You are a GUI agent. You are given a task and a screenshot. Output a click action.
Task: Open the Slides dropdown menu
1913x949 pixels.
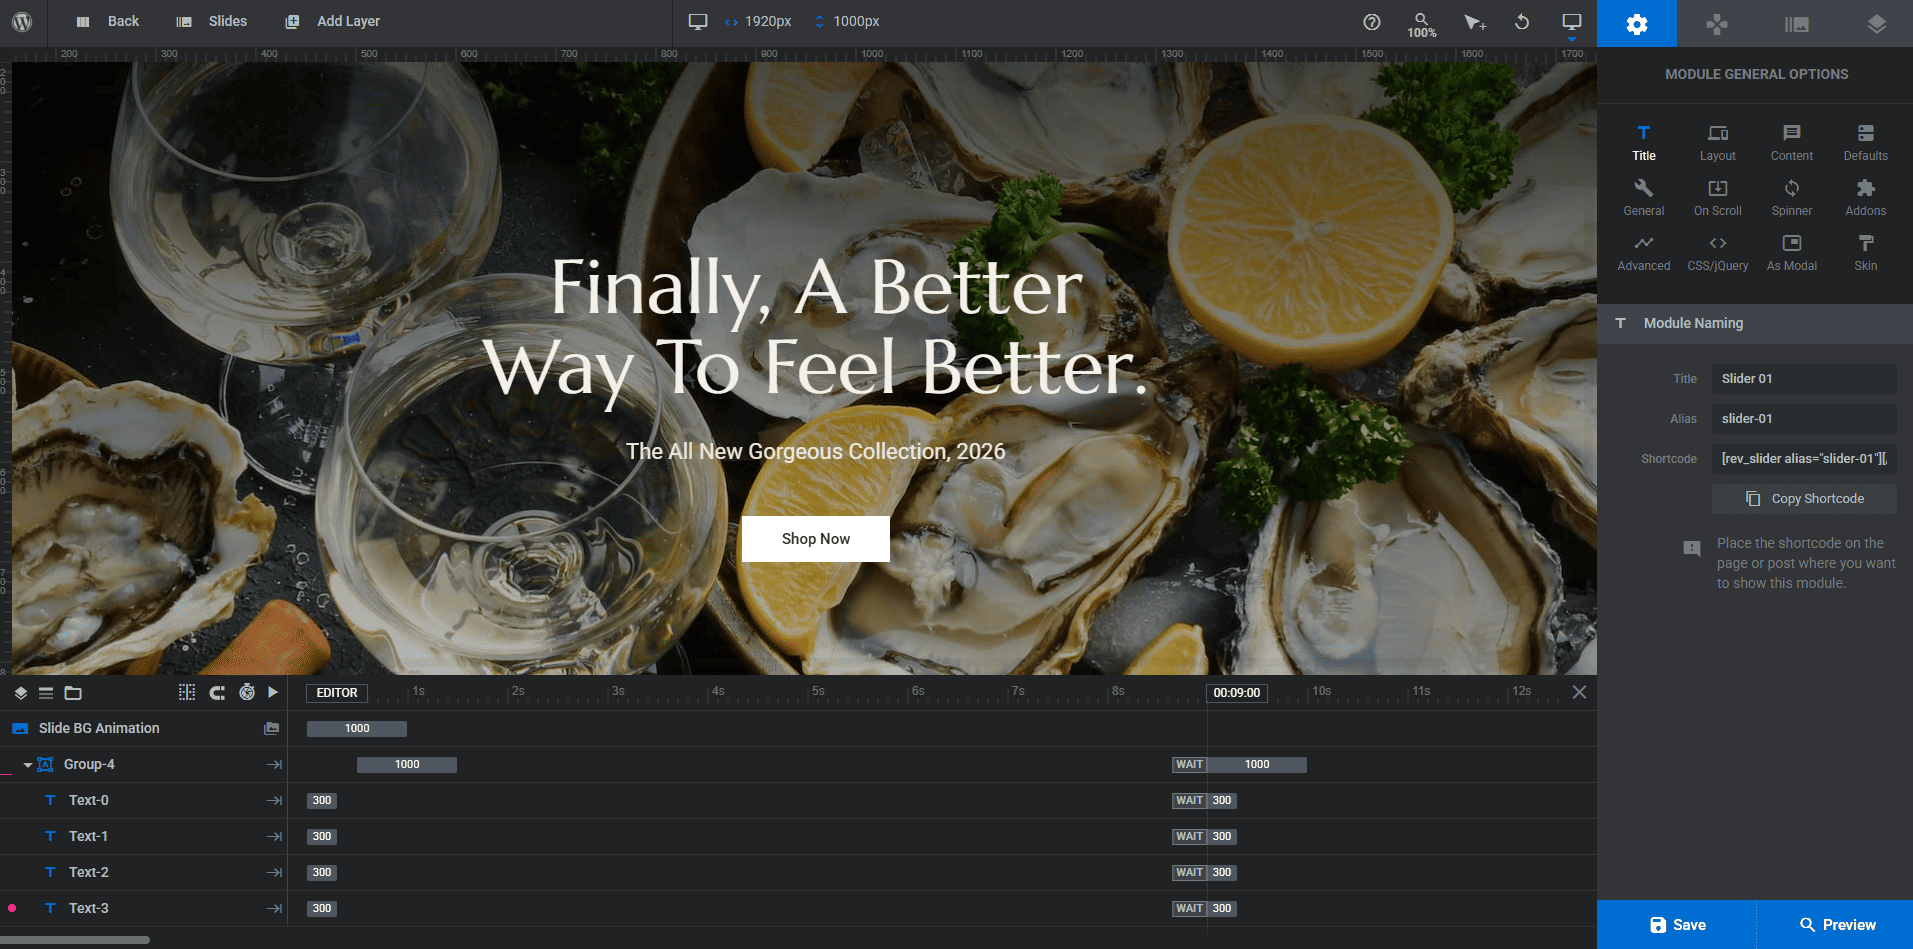pyautogui.click(x=211, y=21)
